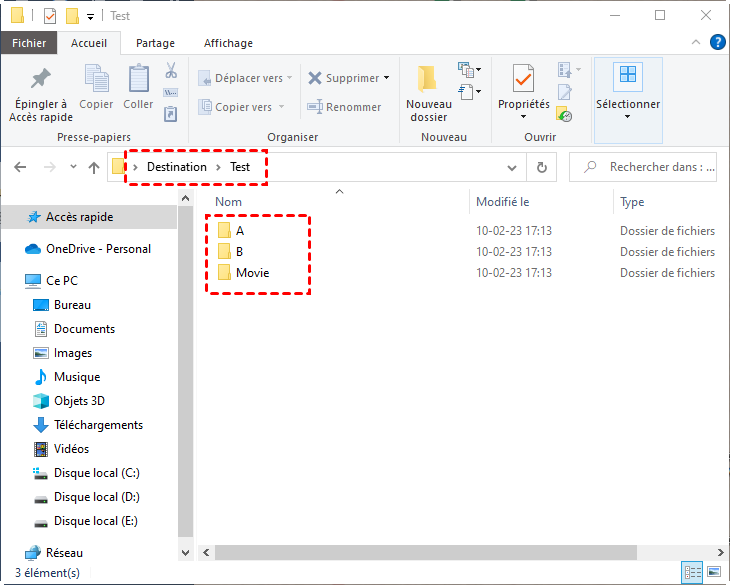Click the Supprimer red X button
The height and width of the screenshot is (585, 730).
[x=344, y=78]
